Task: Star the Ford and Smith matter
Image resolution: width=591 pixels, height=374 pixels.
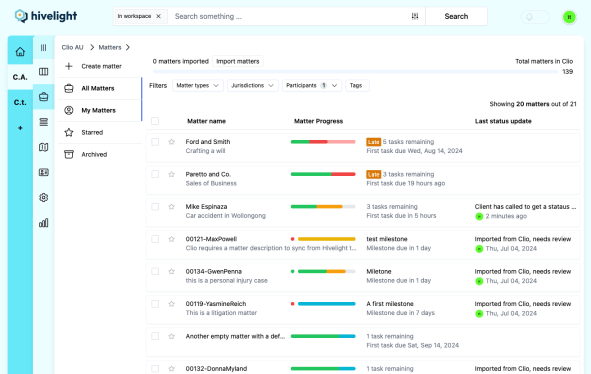Action: (x=171, y=142)
